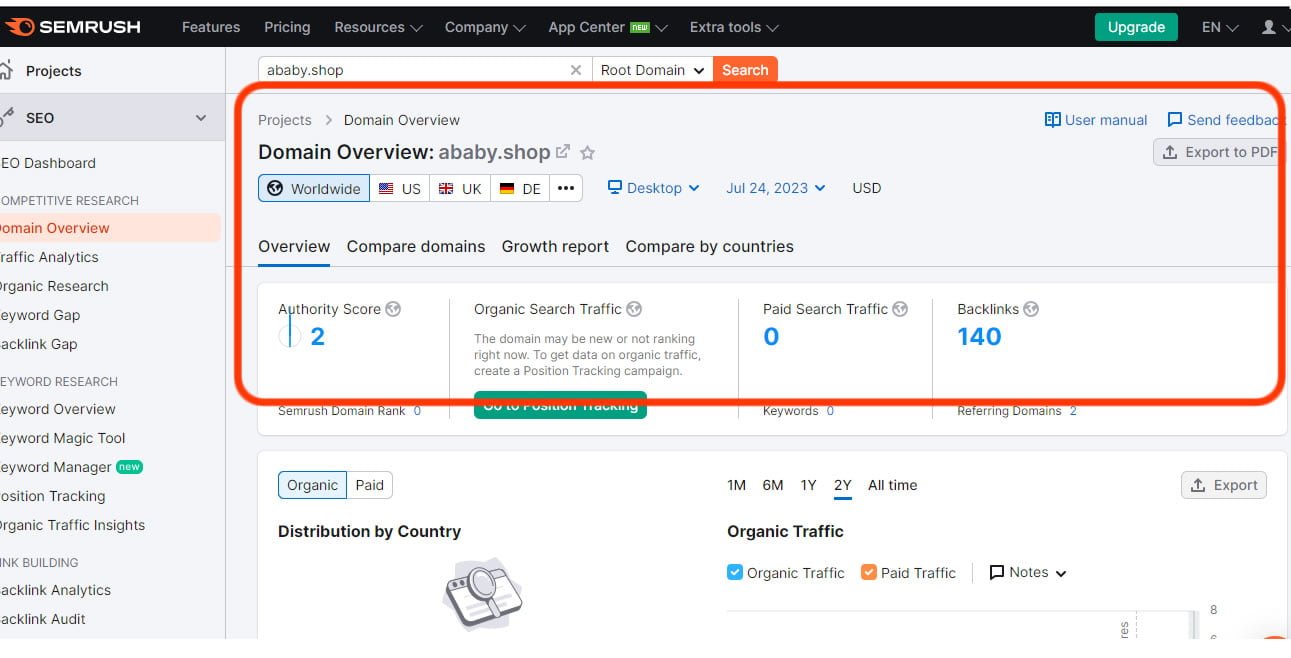The image size is (1291, 658).
Task: Click the Semrush logo
Action: point(72,27)
